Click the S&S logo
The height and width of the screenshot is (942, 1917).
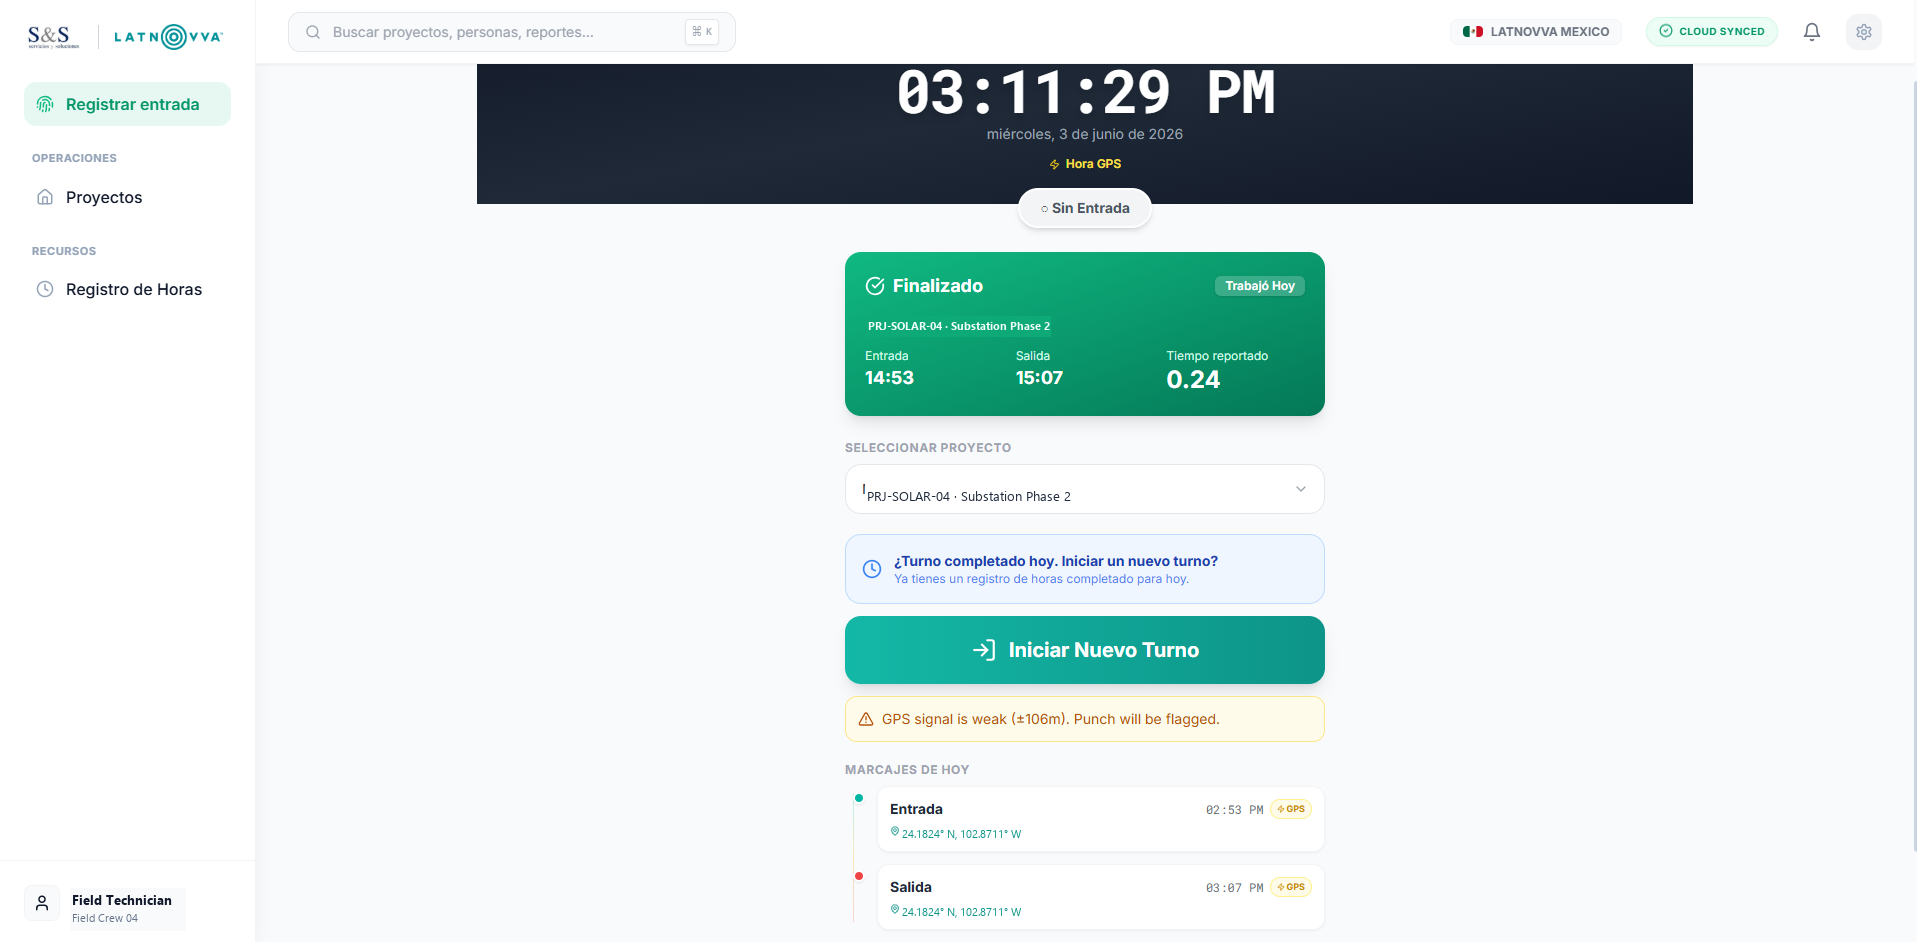pyautogui.click(x=53, y=37)
